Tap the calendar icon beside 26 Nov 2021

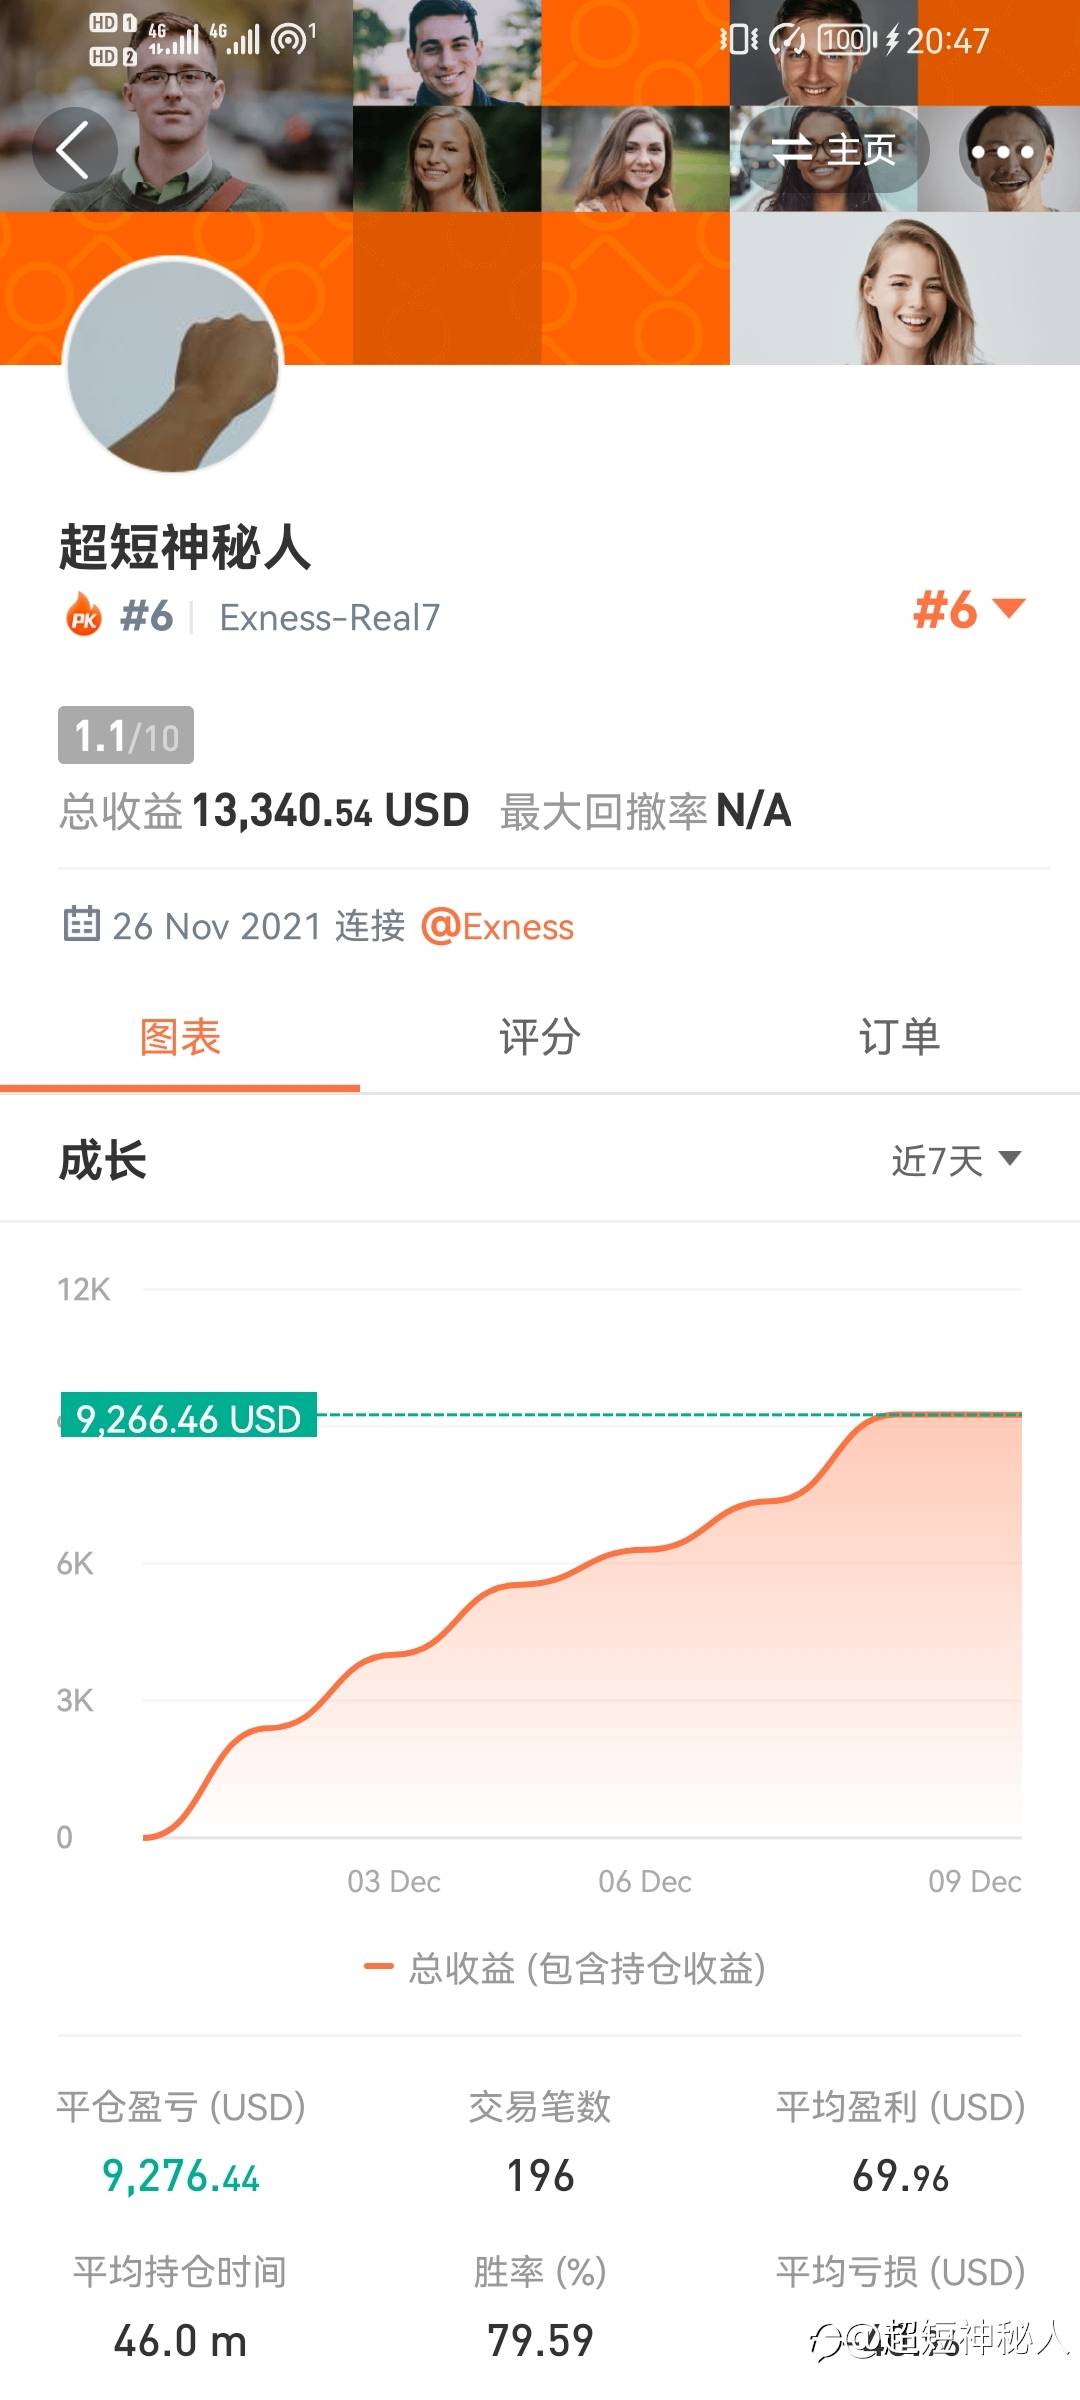[81, 925]
